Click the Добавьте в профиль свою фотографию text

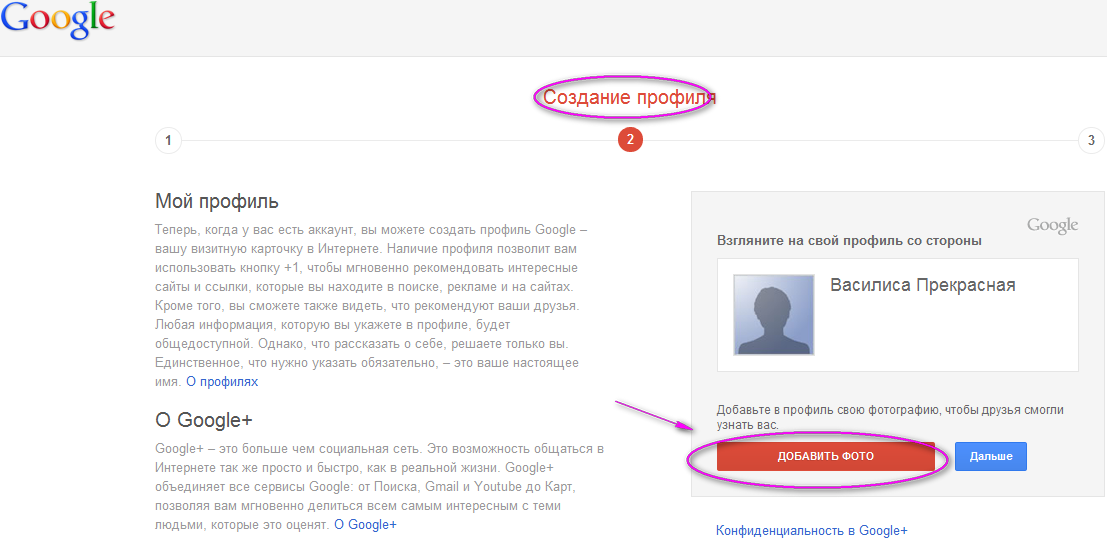[x=890, y=417]
